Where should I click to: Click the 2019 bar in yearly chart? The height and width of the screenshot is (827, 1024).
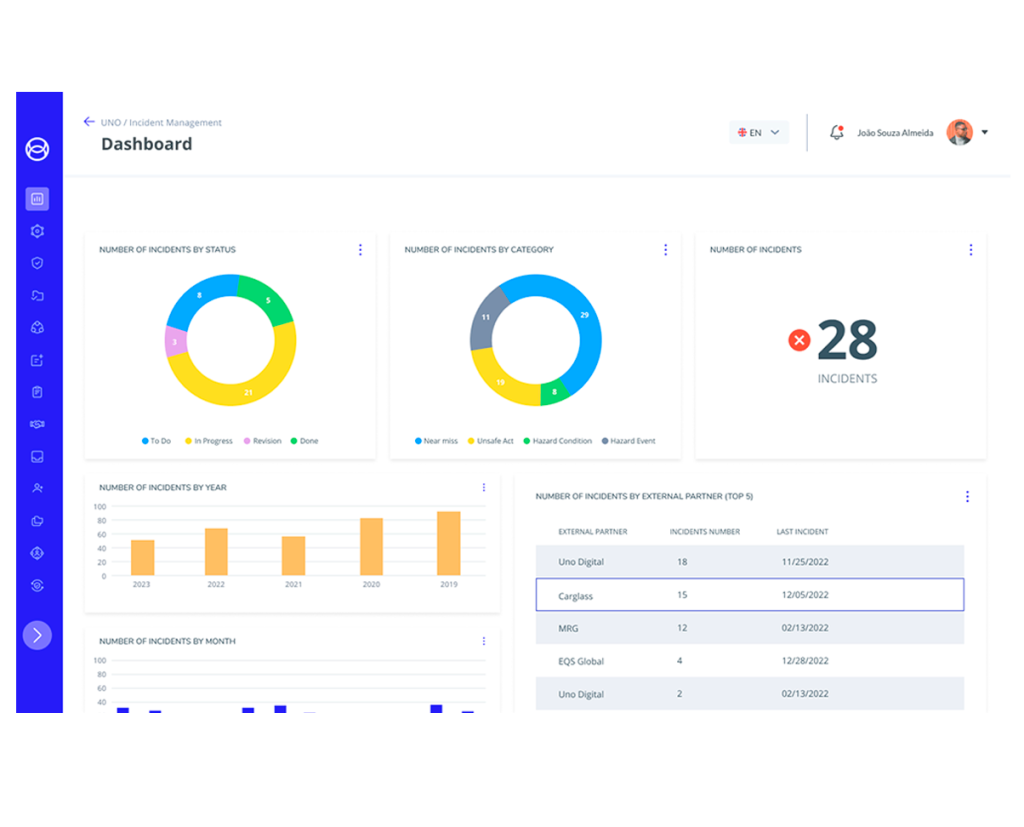tap(449, 543)
